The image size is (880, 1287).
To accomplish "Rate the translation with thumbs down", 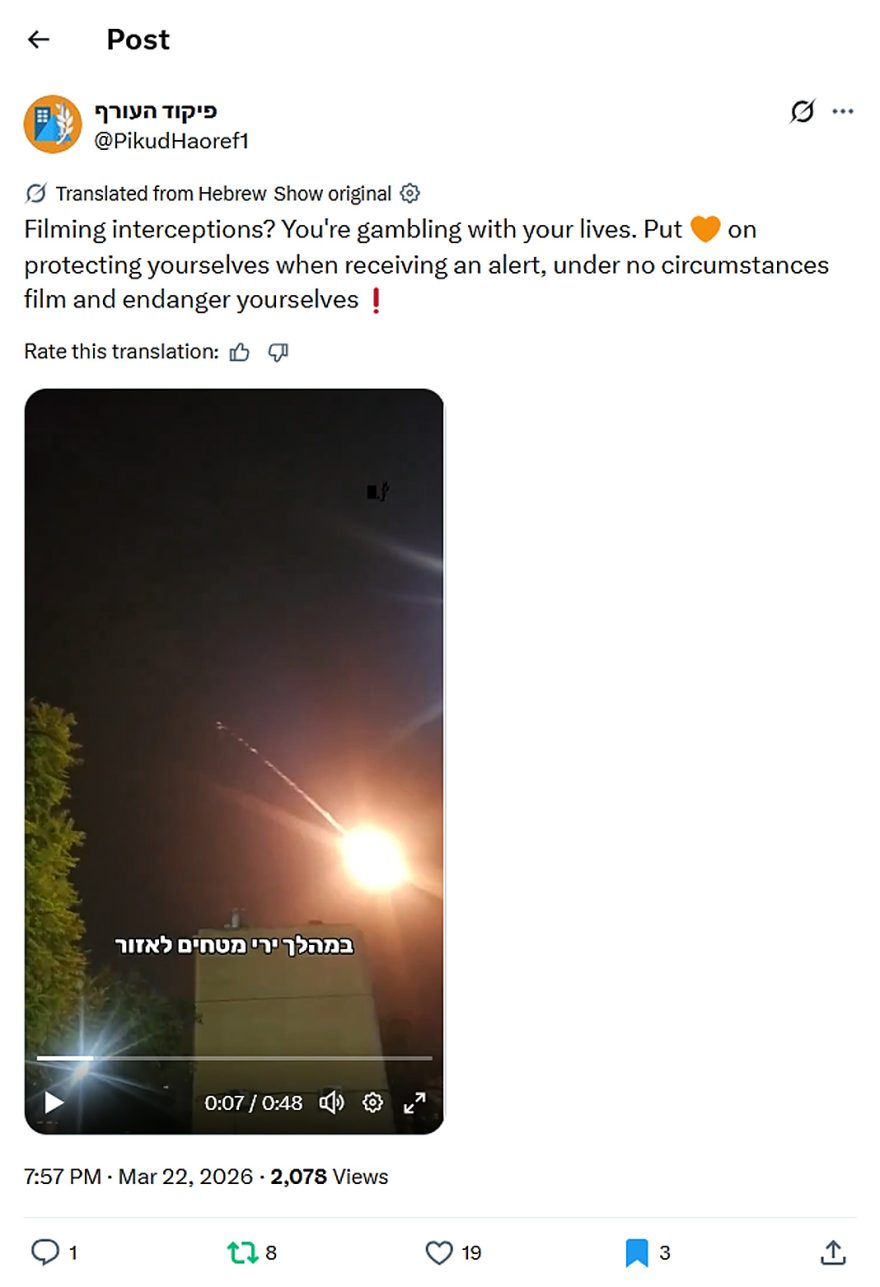I will (x=277, y=352).
